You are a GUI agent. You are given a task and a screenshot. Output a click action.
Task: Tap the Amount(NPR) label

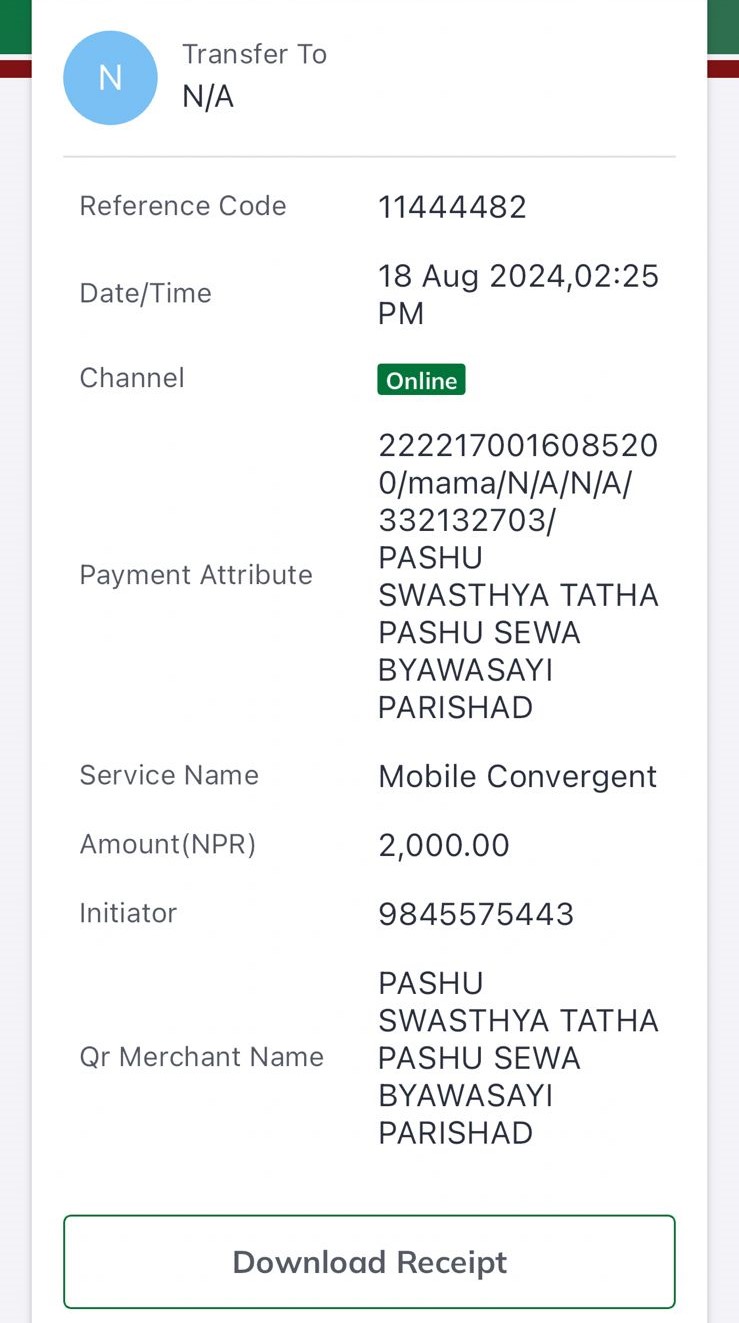(x=168, y=845)
